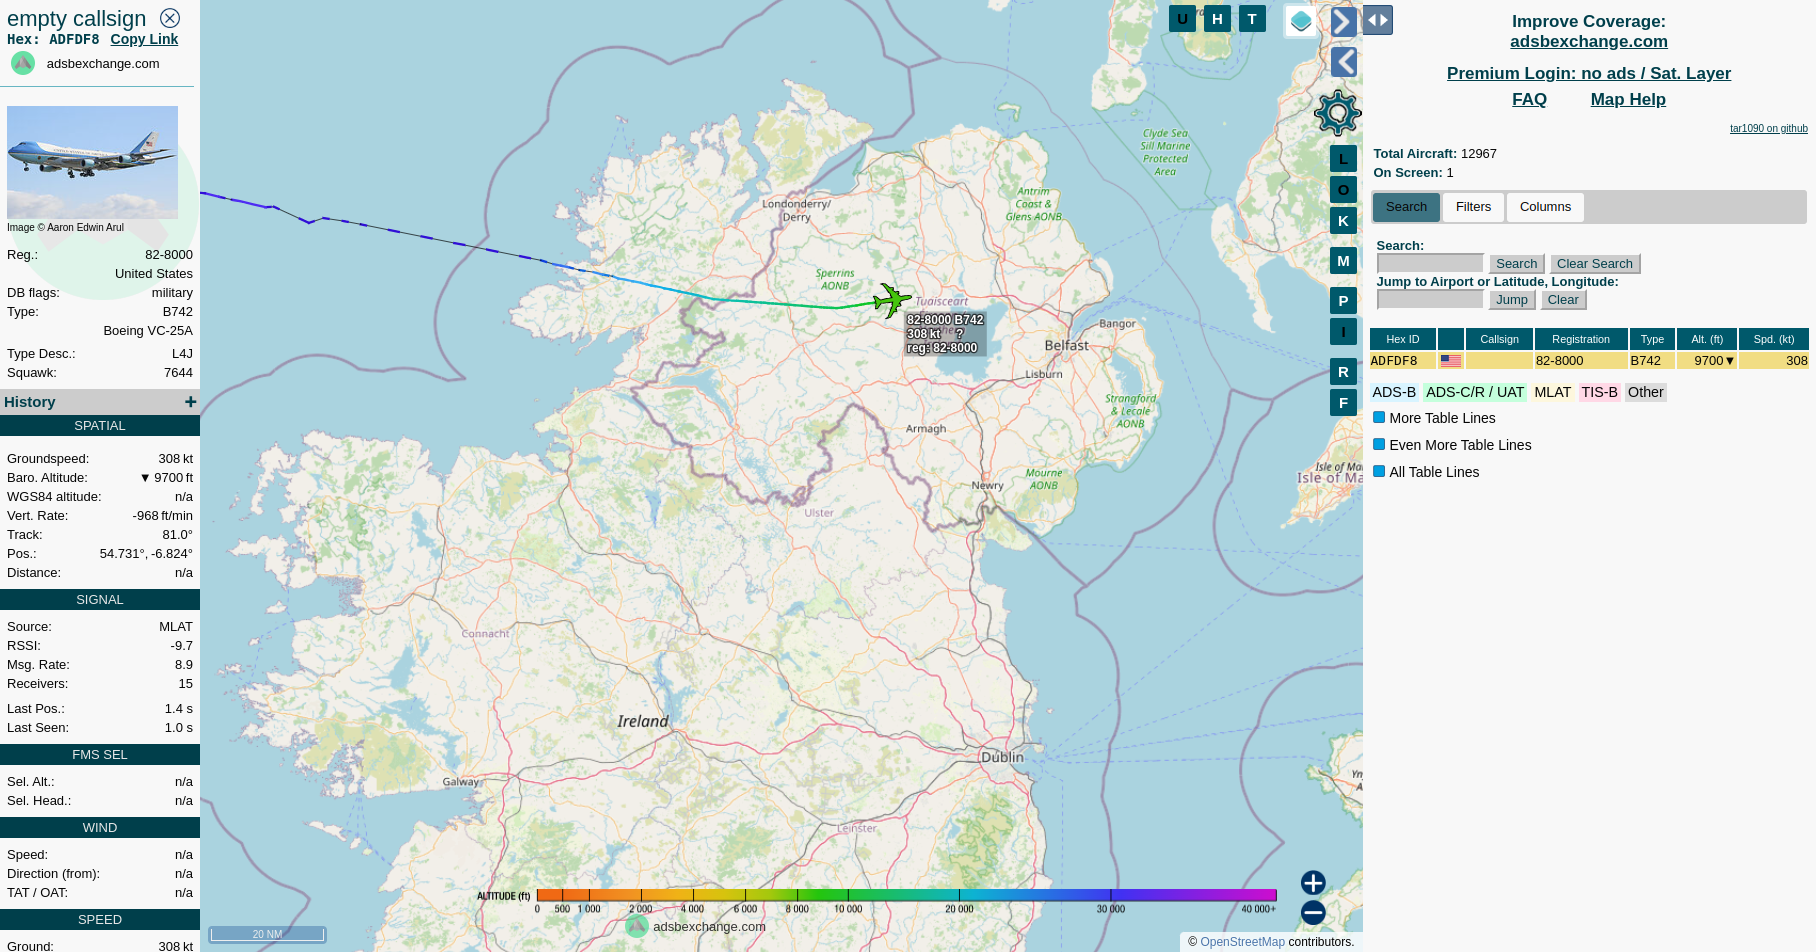Switch to the Filters tab

(1473, 207)
